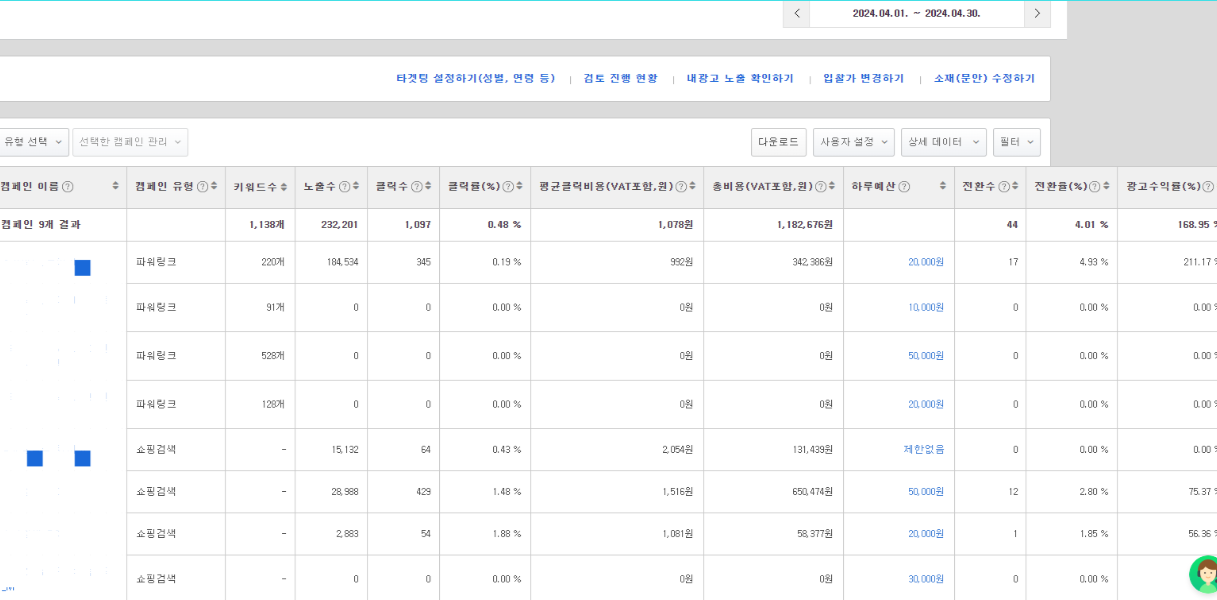Sort table using 클릭수 sort arrows
This screenshot has height=600, width=1217.
pyautogui.click(x=428, y=187)
